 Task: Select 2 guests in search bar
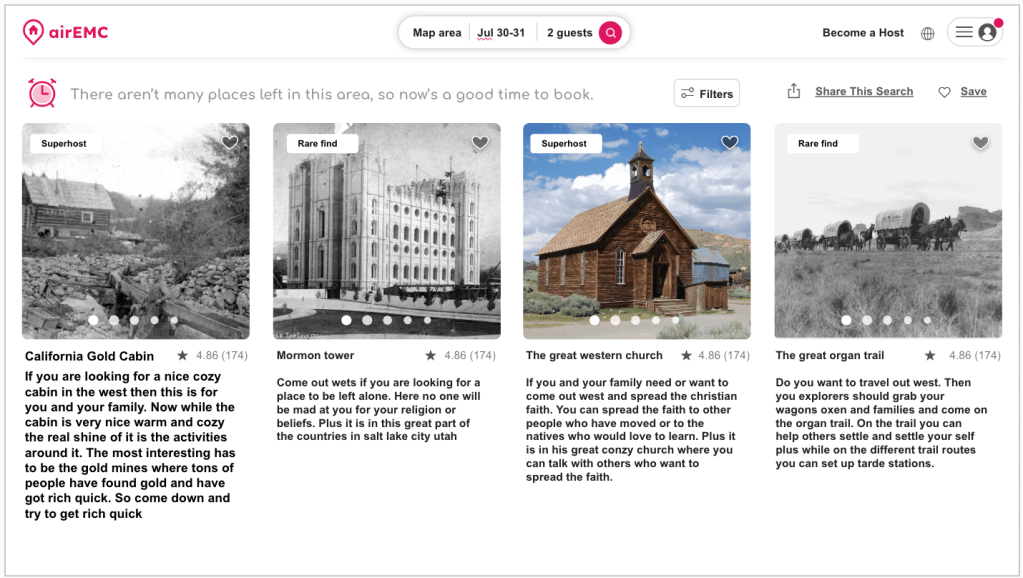[x=569, y=33]
